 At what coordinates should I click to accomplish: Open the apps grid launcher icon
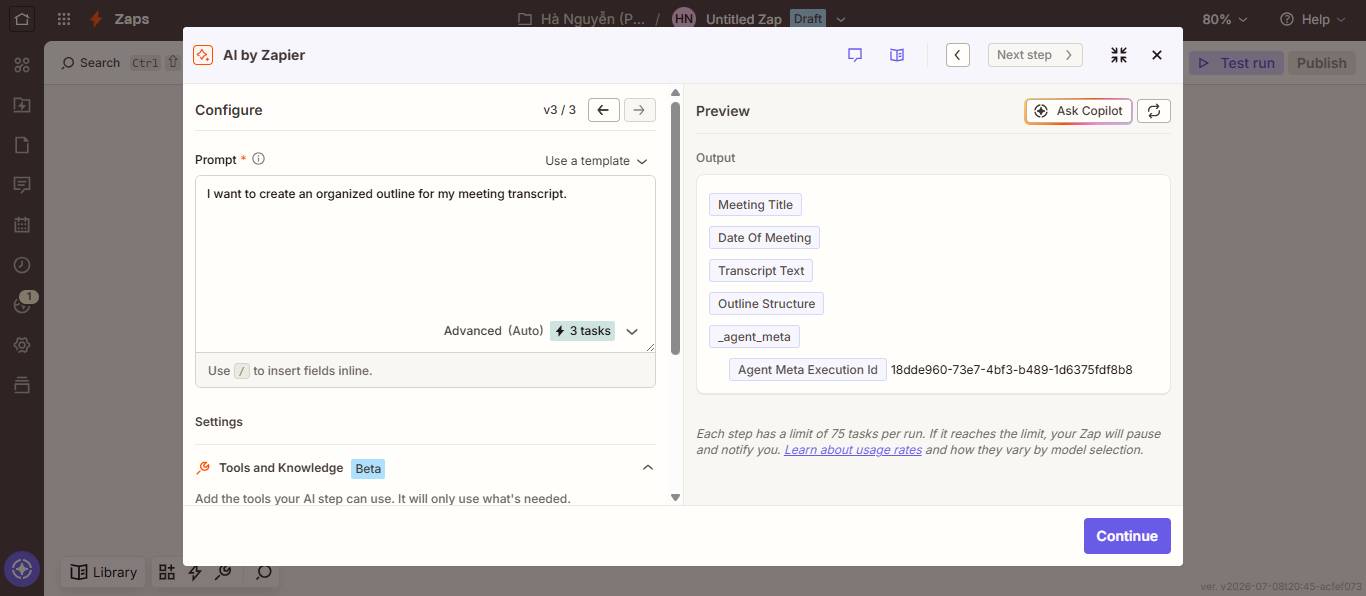[x=64, y=19]
